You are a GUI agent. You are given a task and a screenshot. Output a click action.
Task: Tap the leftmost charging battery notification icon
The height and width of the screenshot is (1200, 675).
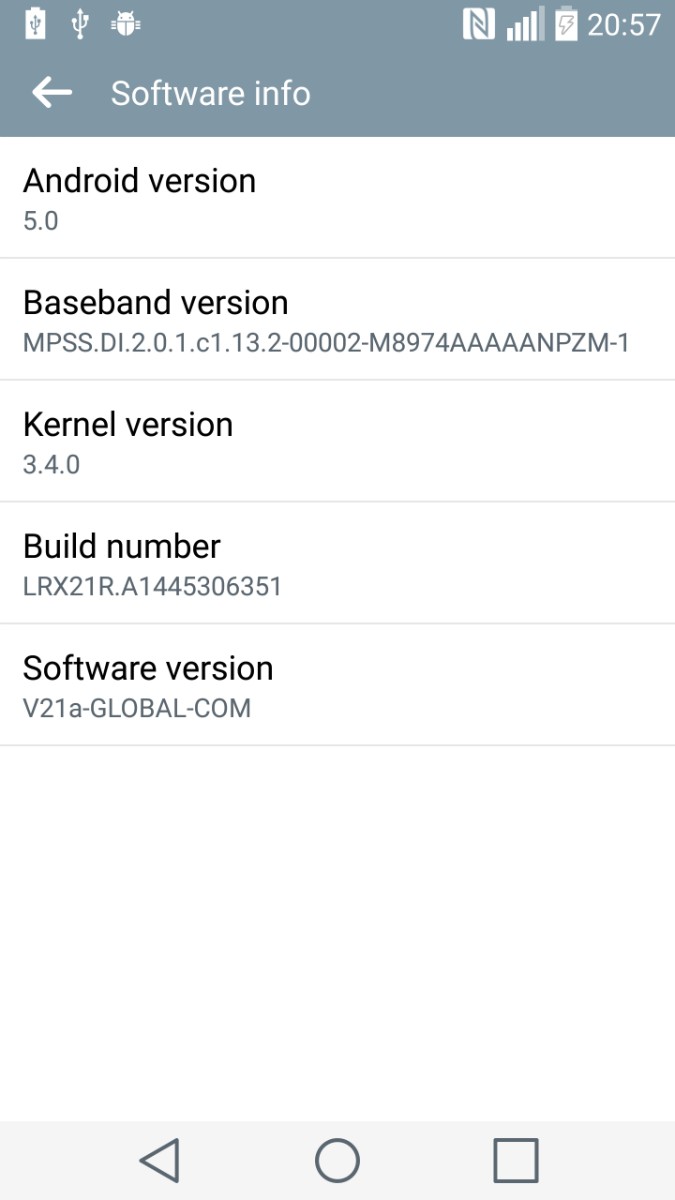(36, 24)
